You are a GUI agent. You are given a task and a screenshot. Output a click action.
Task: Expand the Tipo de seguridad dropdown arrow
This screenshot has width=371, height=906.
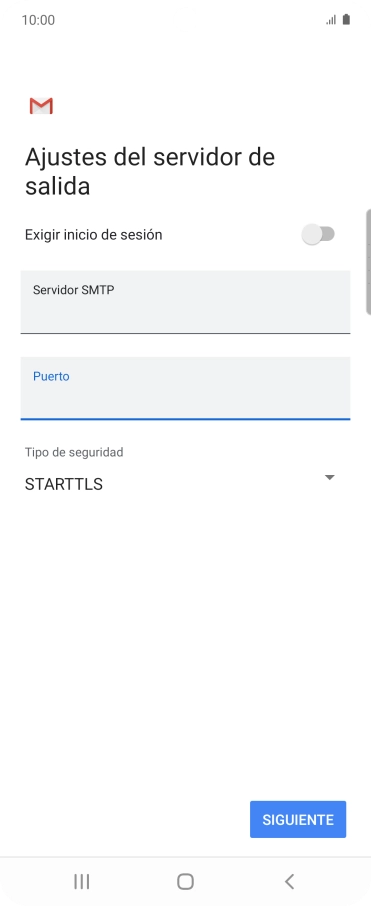329,477
